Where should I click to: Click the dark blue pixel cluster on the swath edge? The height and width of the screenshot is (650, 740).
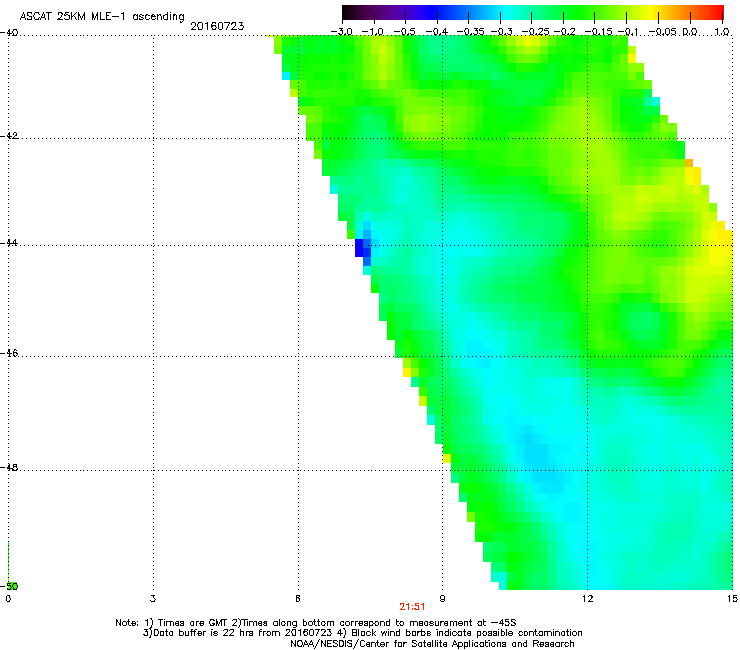click(362, 248)
